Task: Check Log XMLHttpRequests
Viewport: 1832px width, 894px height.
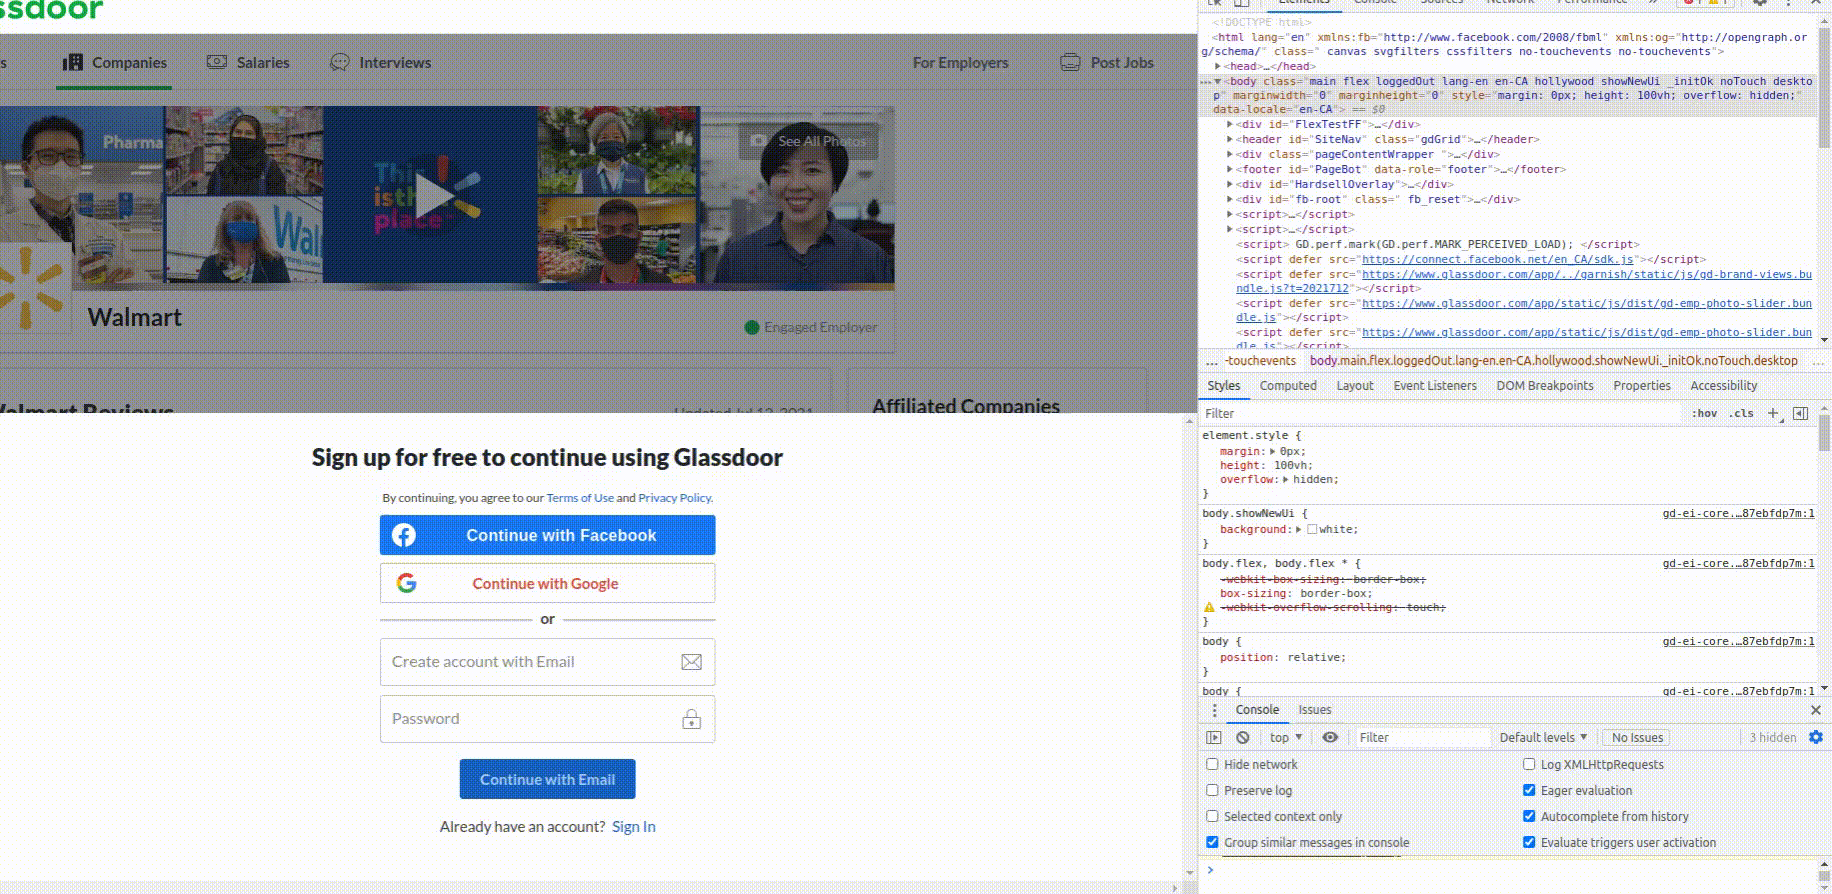Action: pos(1529,764)
